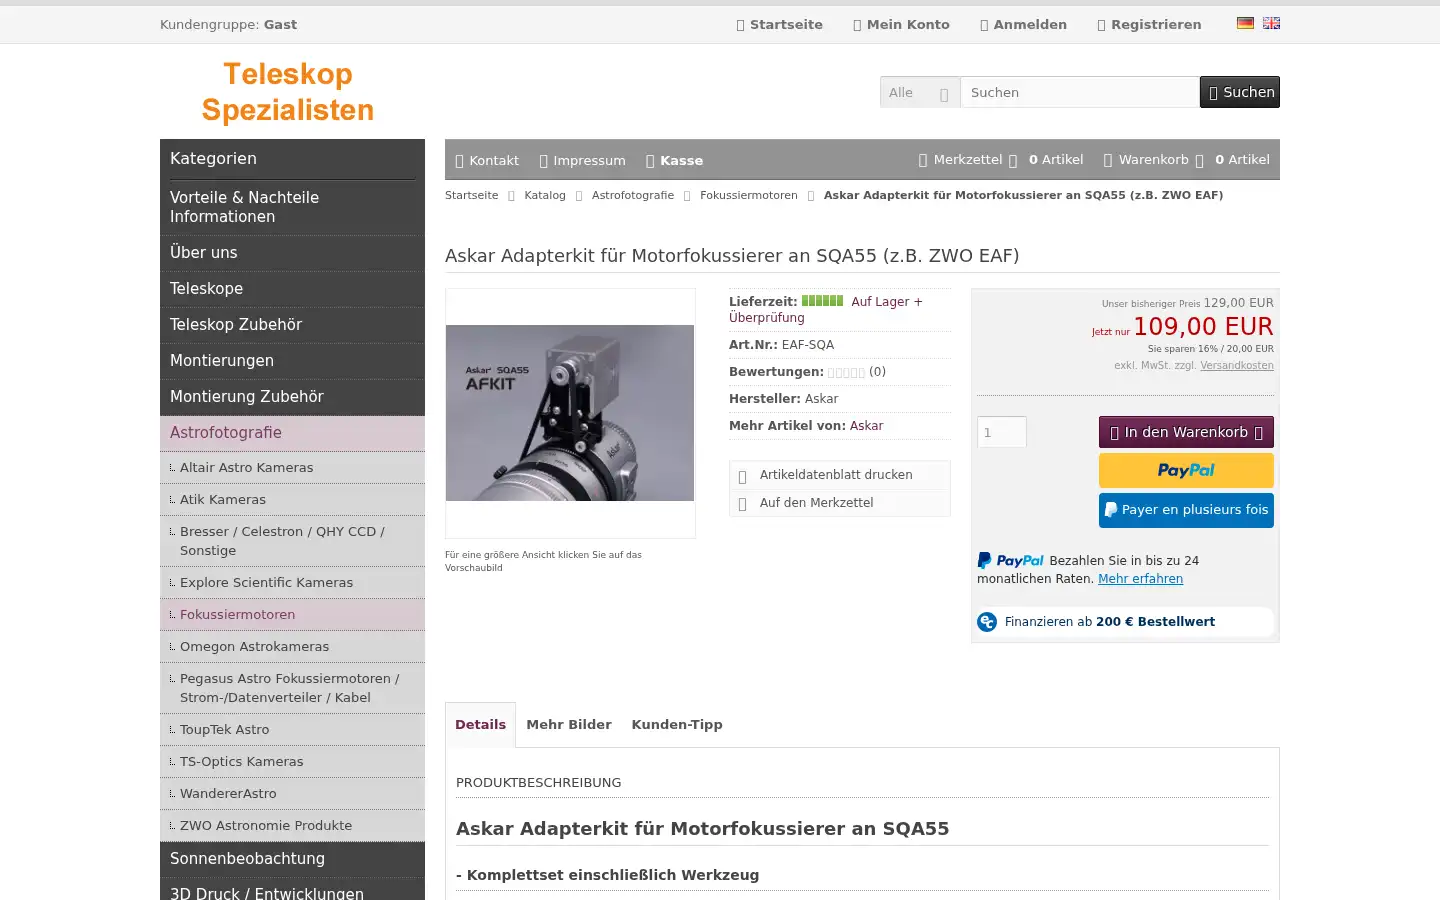The width and height of the screenshot is (1440, 900).
Task: Click the Teleskop Spezialisten logo
Action: click(x=288, y=92)
